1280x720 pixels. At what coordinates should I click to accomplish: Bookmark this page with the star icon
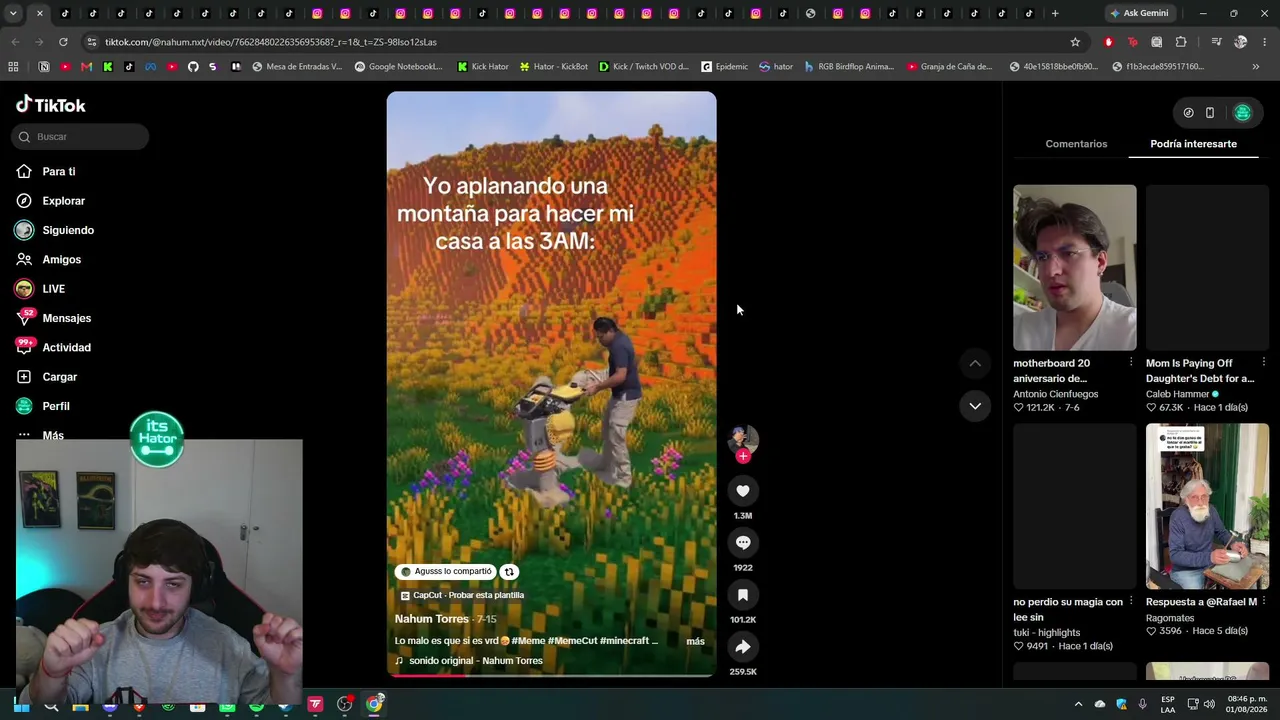click(1075, 42)
